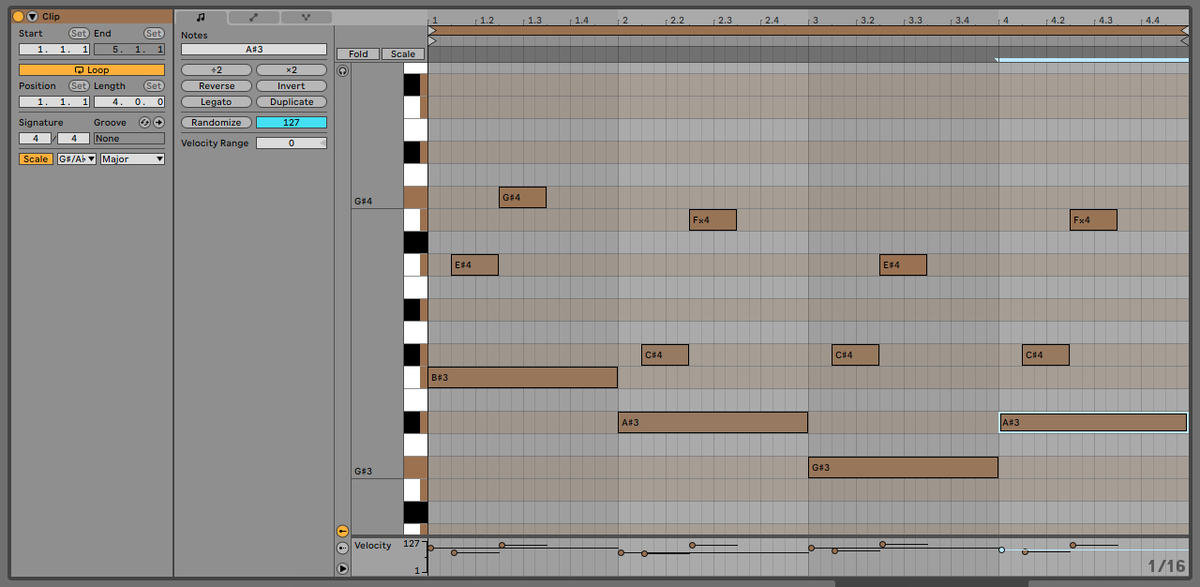
Task: Toggle the chance lane button below velocity toggle
Action: [342, 549]
